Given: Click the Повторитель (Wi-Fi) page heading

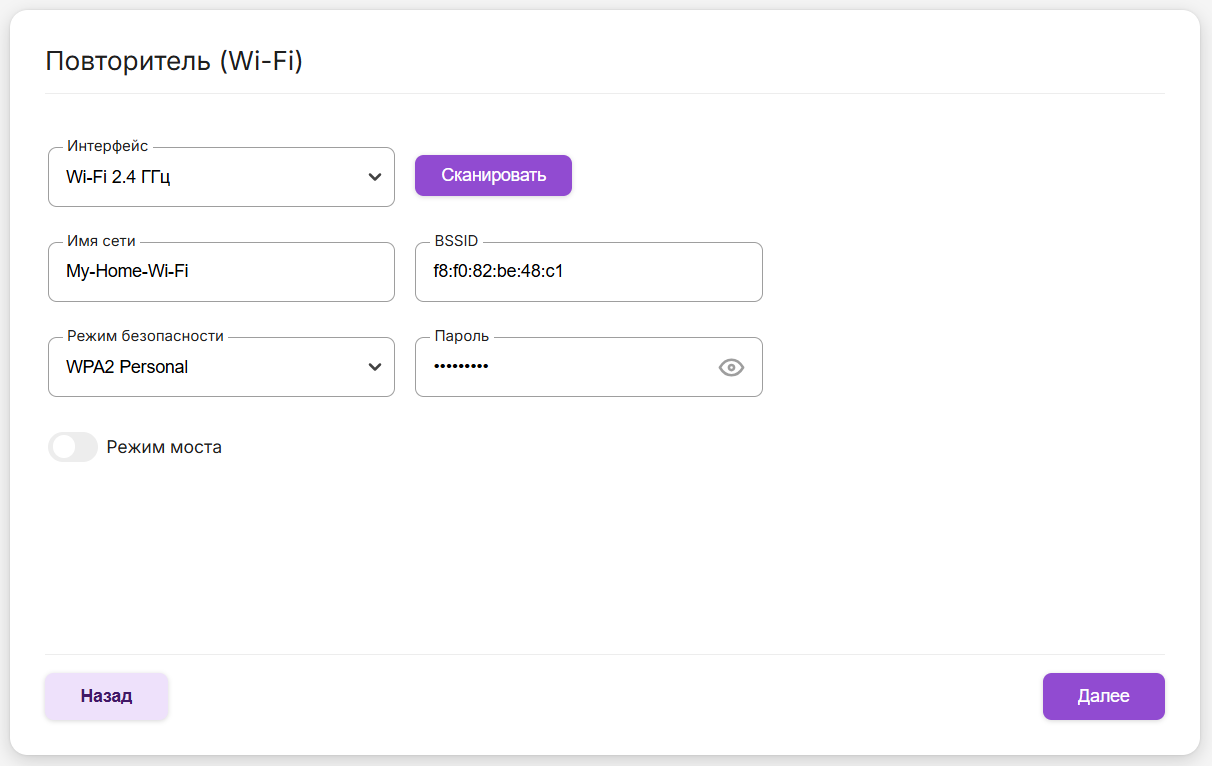Looking at the screenshot, I should (x=174, y=61).
